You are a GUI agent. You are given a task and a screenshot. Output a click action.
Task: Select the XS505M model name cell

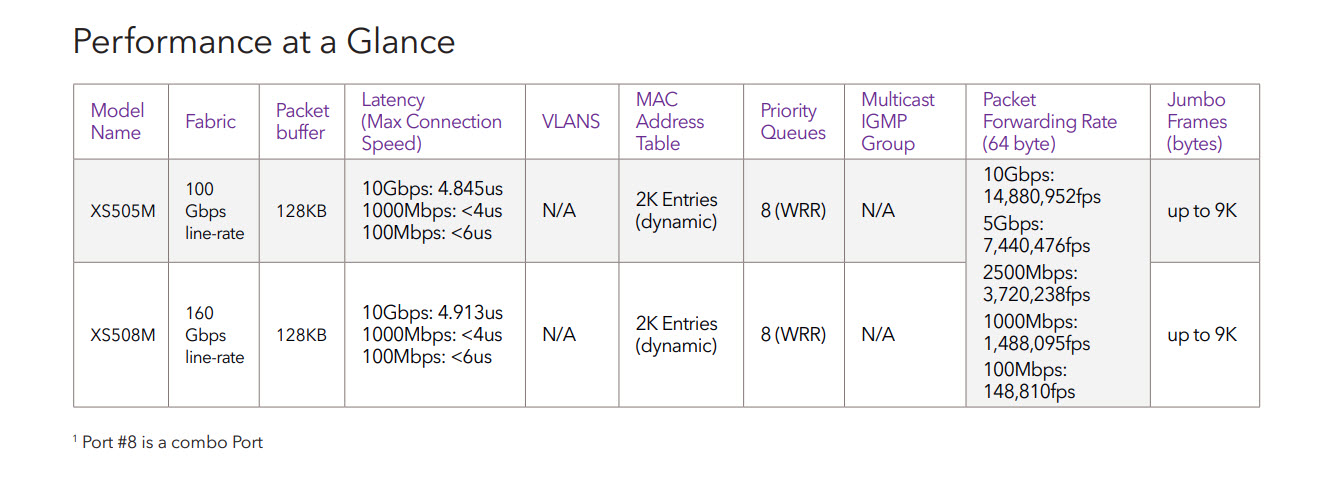tap(123, 211)
